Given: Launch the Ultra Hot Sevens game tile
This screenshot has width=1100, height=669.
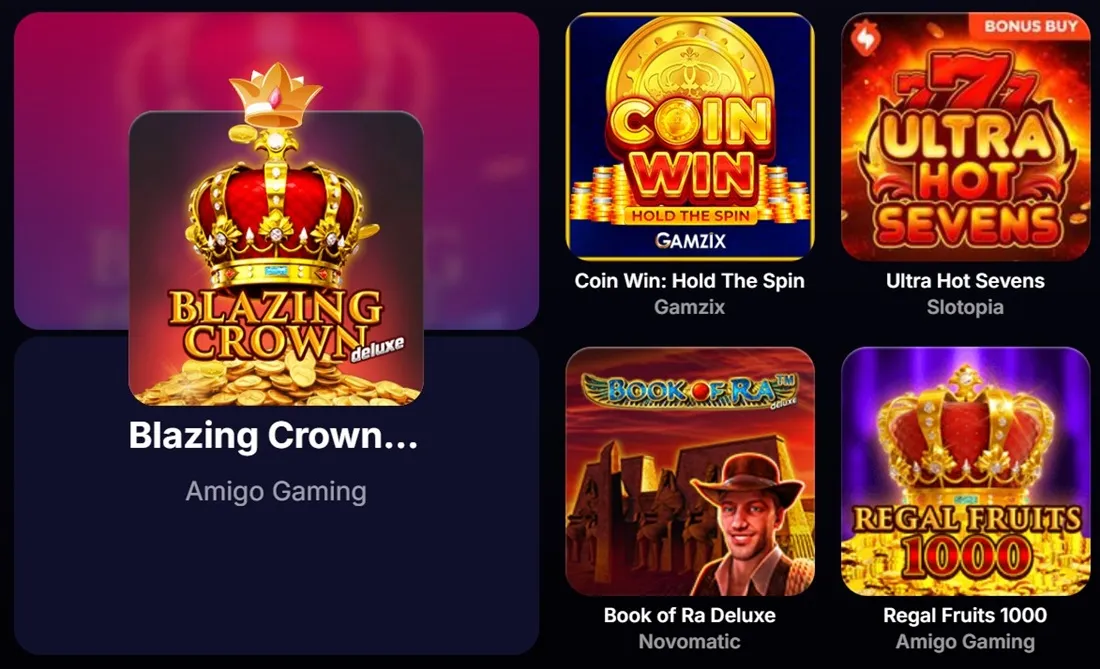Looking at the screenshot, I should tap(965, 137).
